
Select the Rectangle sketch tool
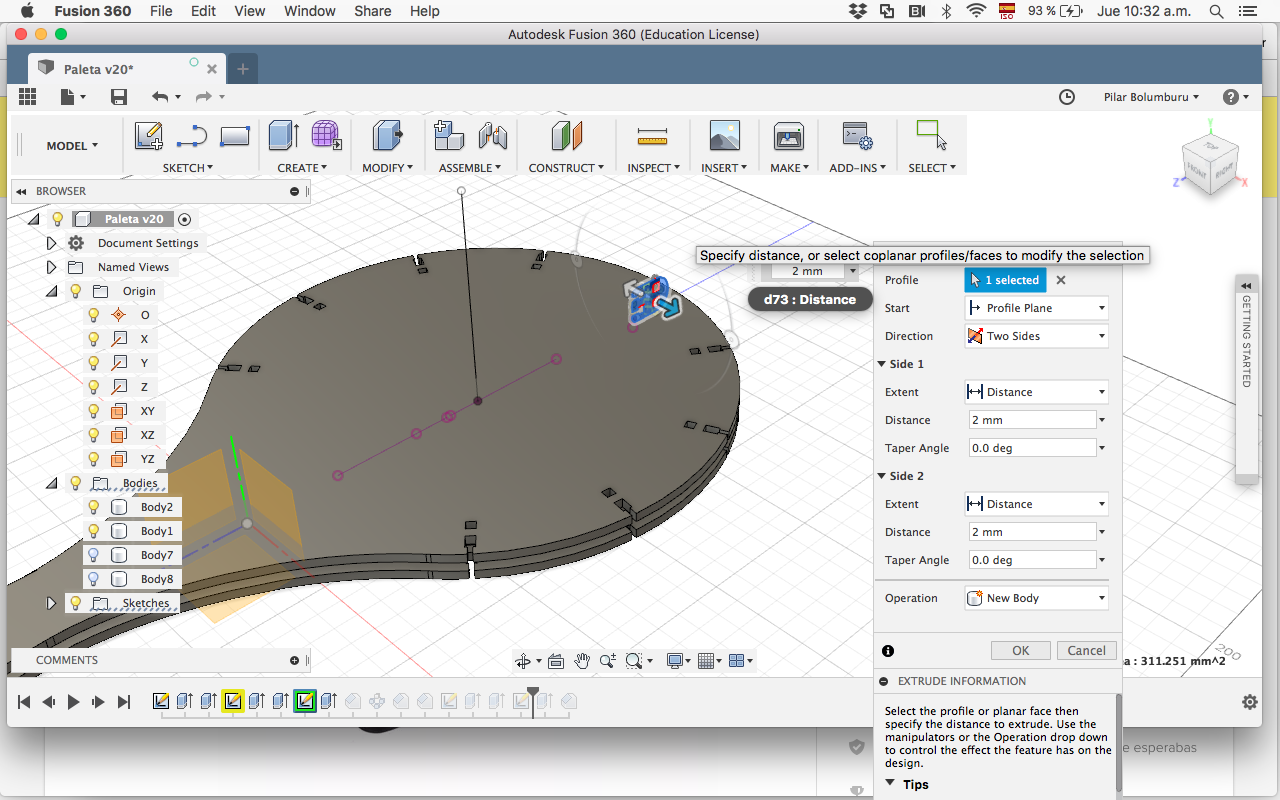[234, 136]
